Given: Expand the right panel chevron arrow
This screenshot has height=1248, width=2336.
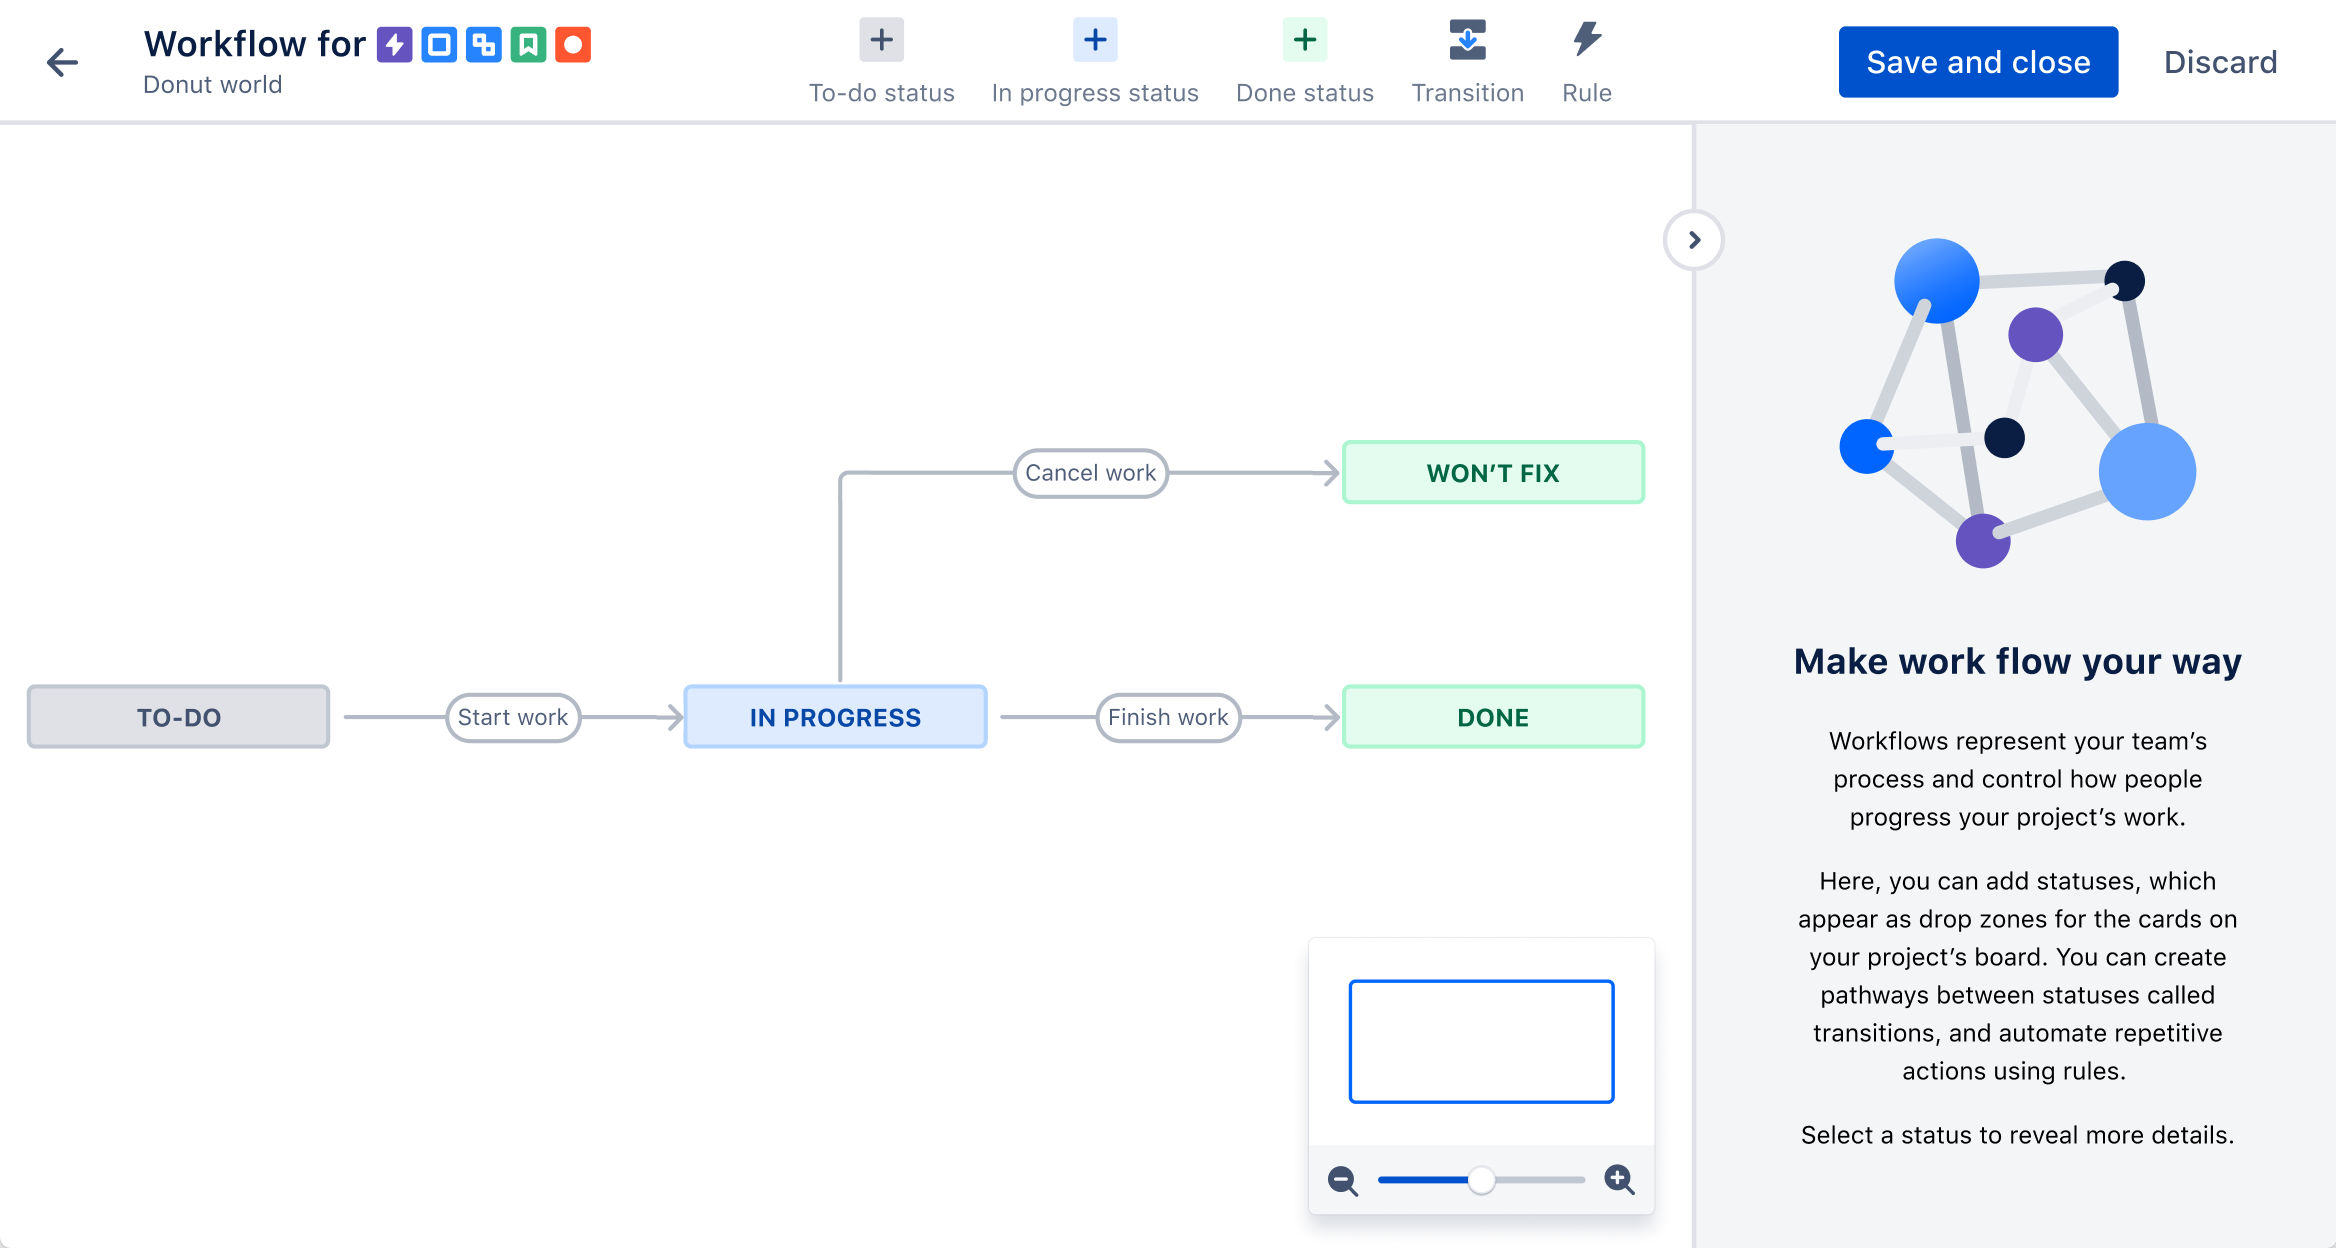Looking at the screenshot, I should (x=1692, y=239).
